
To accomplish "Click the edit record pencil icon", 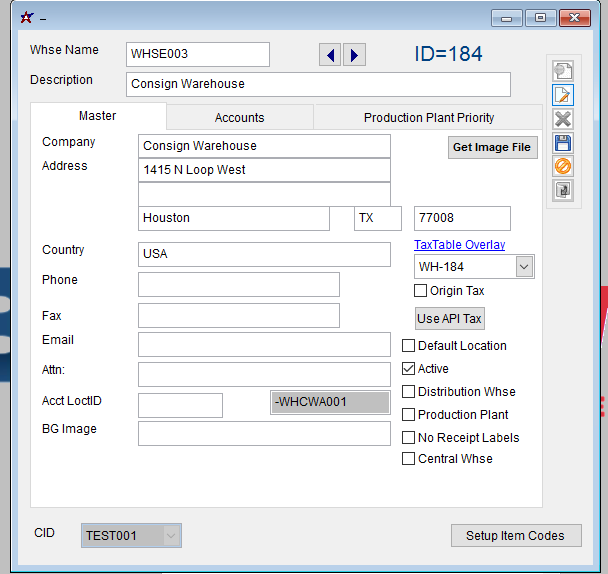I will pyautogui.click(x=563, y=96).
